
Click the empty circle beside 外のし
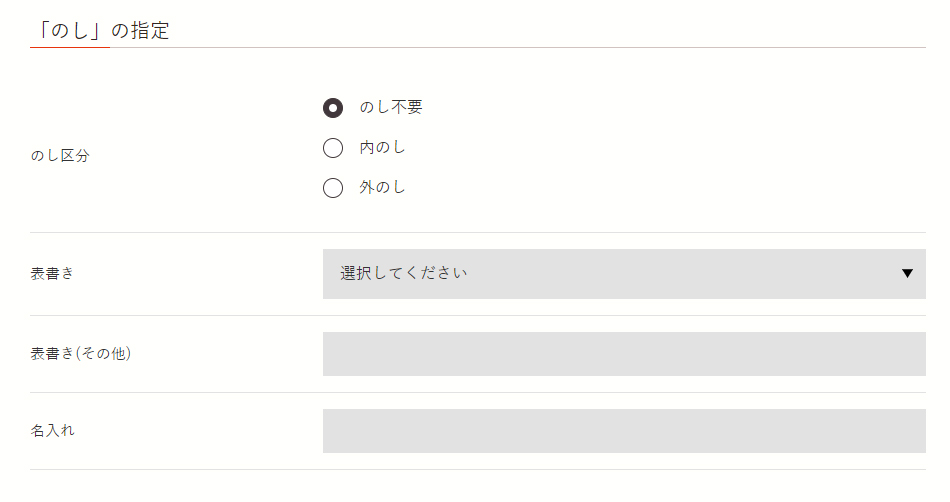[x=333, y=188]
